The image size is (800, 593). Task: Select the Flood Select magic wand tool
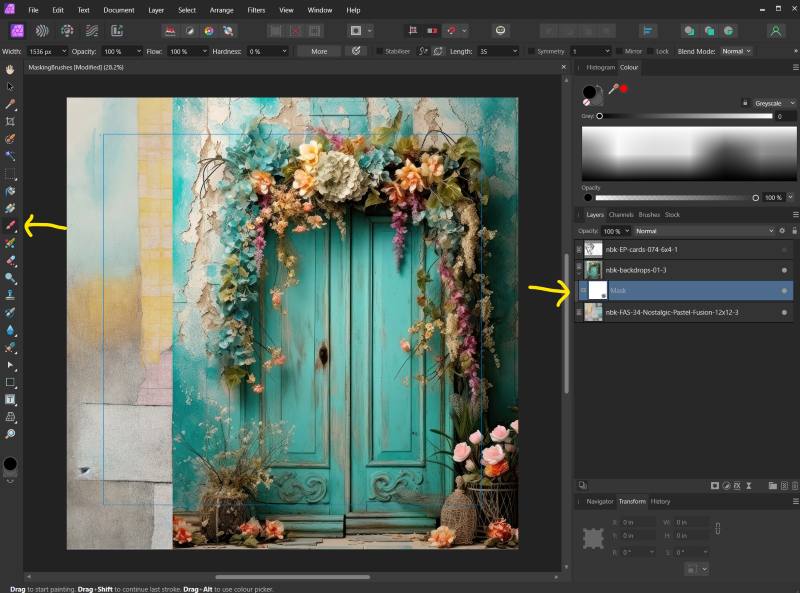tap(10, 156)
